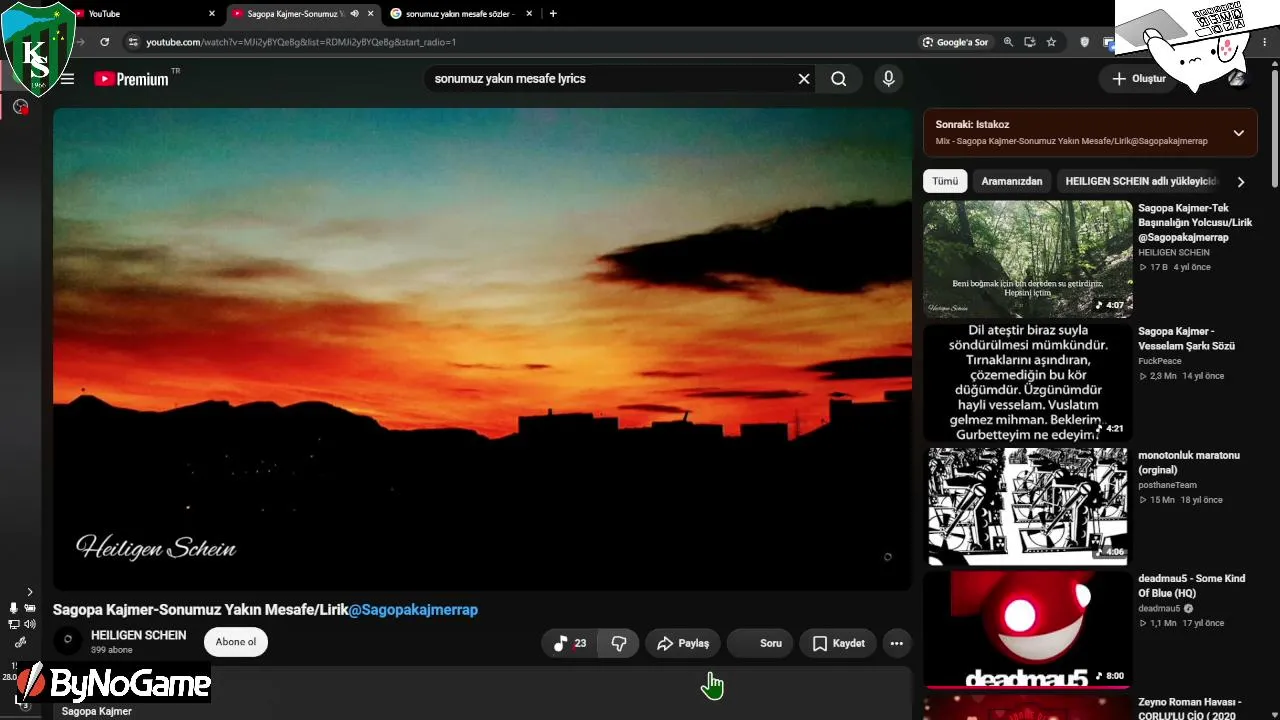The height and width of the screenshot is (720, 1280).
Task: Open a new browser tab
Action: pos(553,14)
